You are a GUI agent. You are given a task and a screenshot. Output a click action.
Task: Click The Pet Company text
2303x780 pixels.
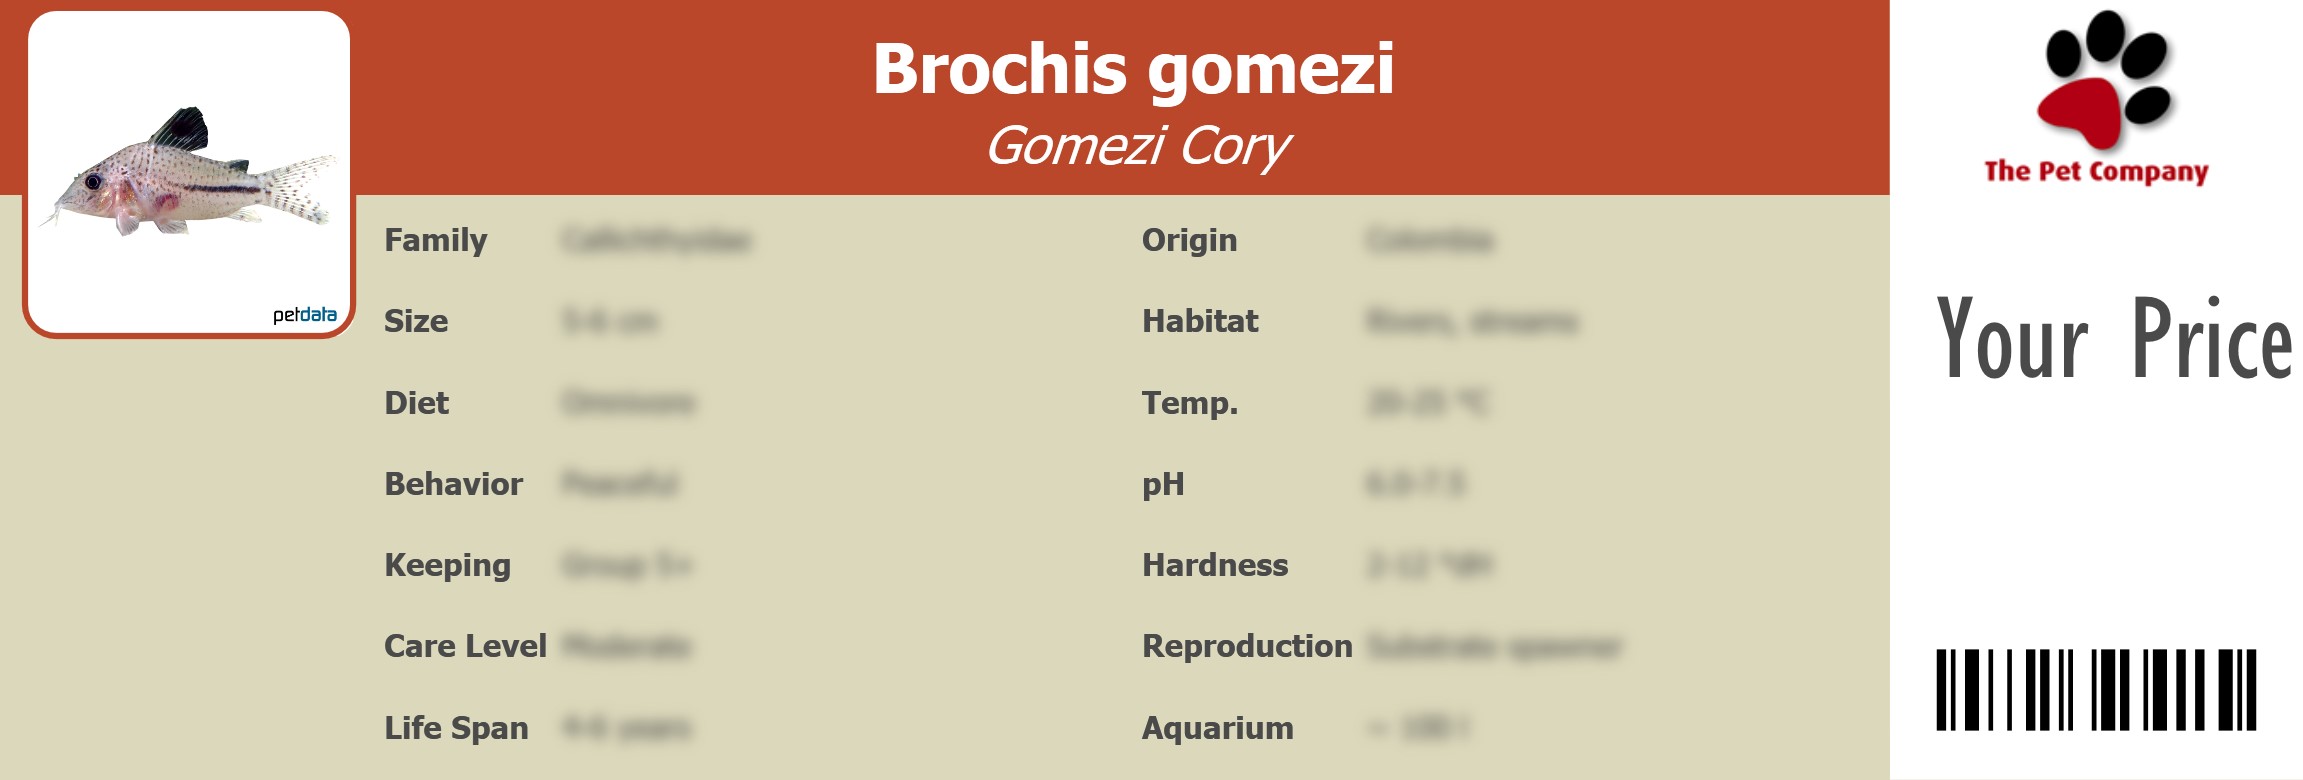pyautogui.click(x=2096, y=172)
